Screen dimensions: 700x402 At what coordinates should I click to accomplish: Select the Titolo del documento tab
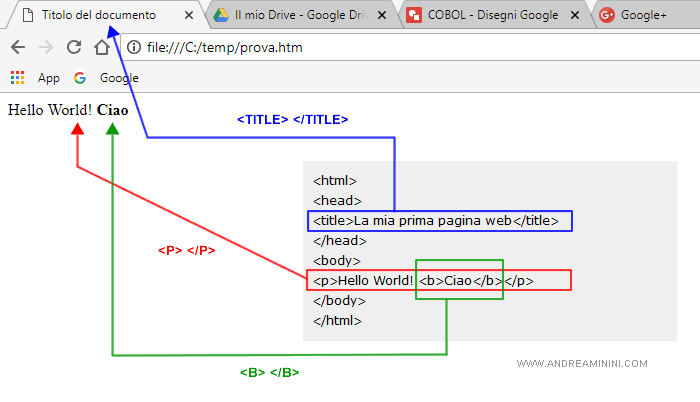click(x=98, y=16)
